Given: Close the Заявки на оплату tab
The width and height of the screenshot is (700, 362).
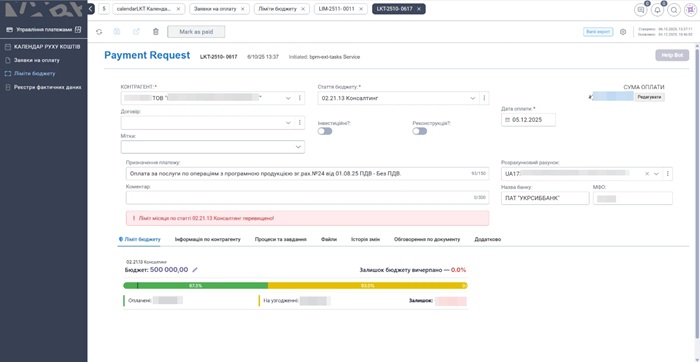Looking at the screenshot, I should 243,9.
